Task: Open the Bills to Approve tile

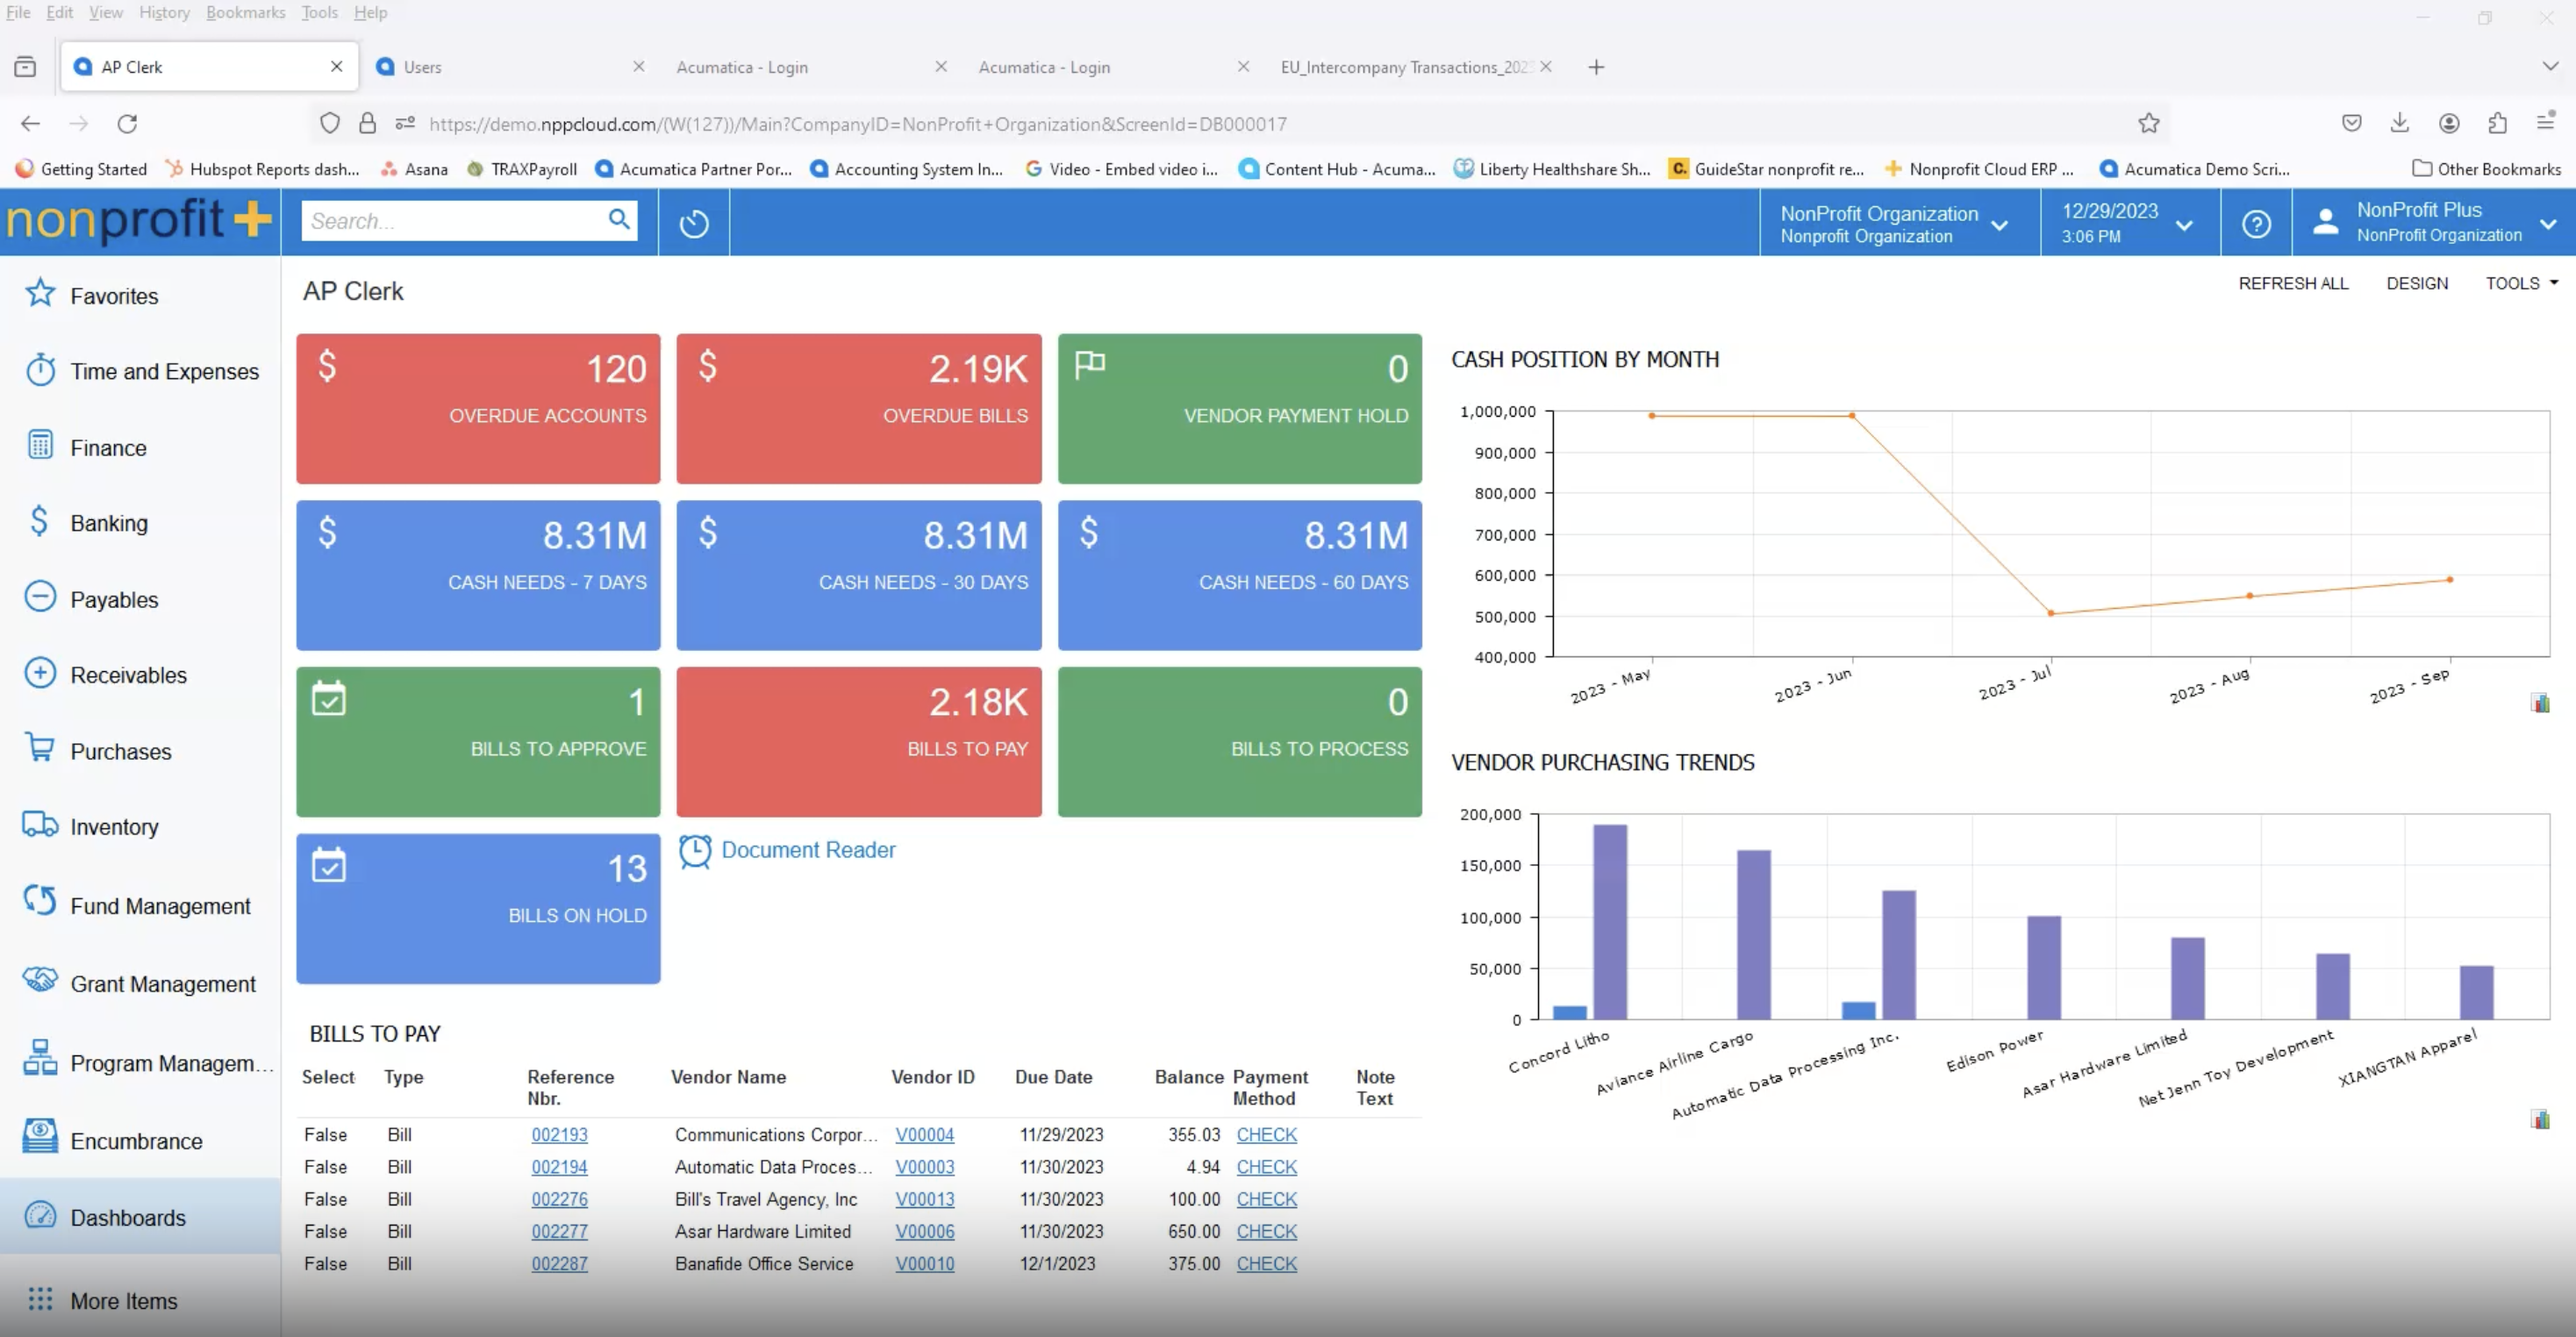Action: click(478, 742)
